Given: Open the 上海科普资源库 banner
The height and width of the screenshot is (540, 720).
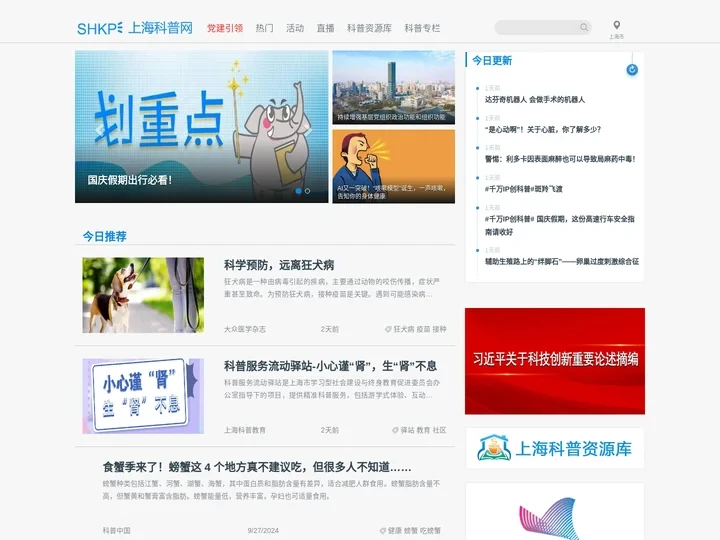Looking at the screenshot, I should 555,449.
